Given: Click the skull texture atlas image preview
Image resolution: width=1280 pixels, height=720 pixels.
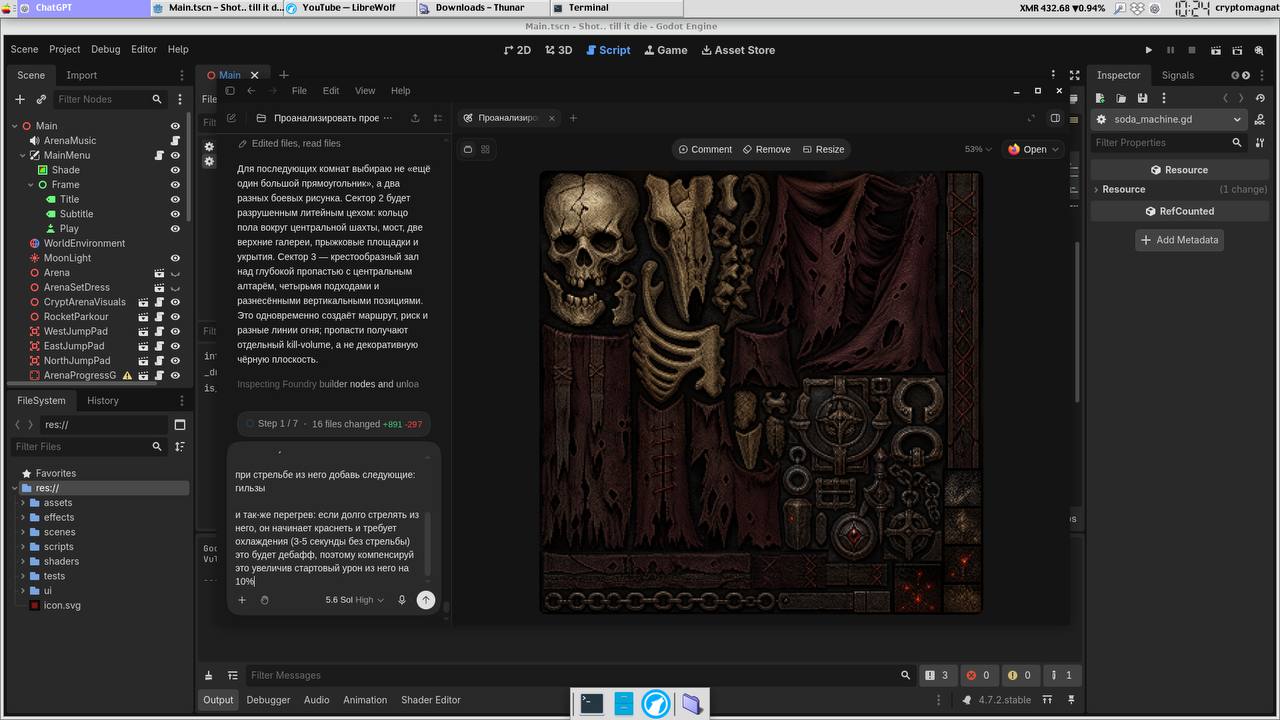Looking at the screenshot, I should click(761, 392).
